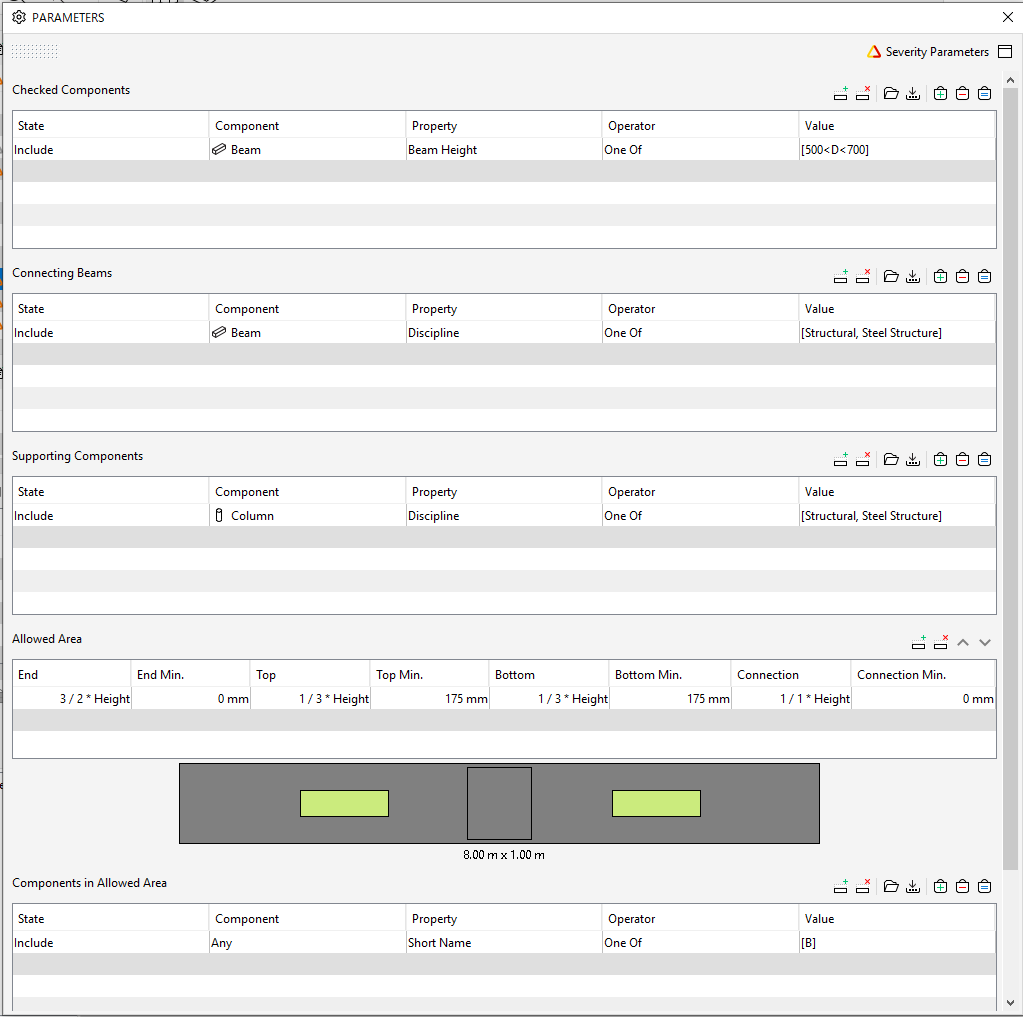
Task: Select Beam component in Checked Components row
Action: tap(307, 149)
